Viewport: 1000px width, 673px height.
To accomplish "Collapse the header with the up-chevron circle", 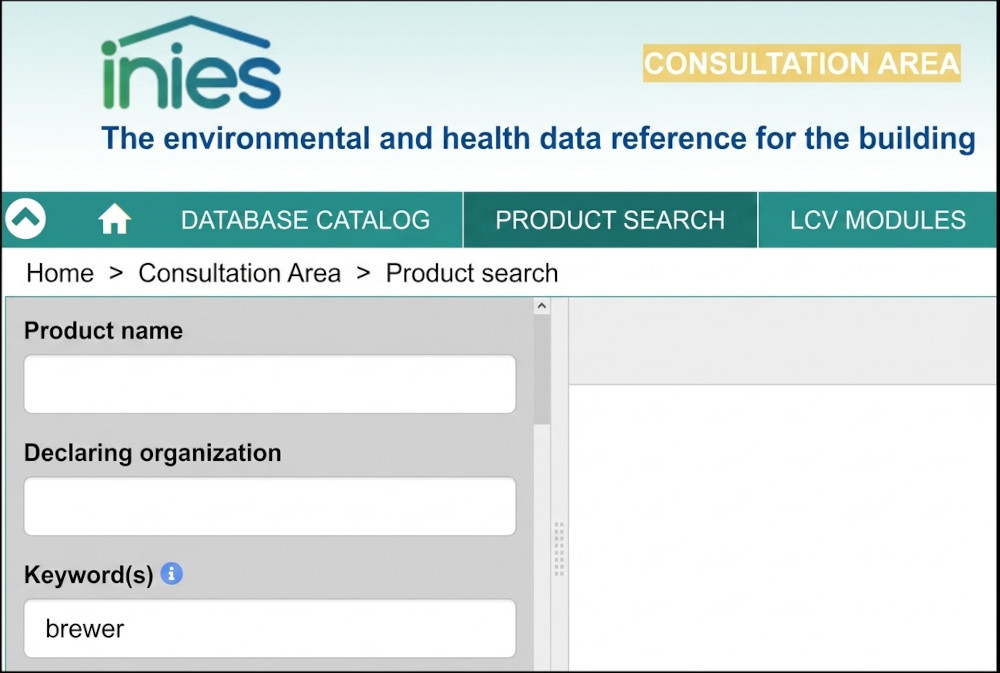I will tap(25, 219).
